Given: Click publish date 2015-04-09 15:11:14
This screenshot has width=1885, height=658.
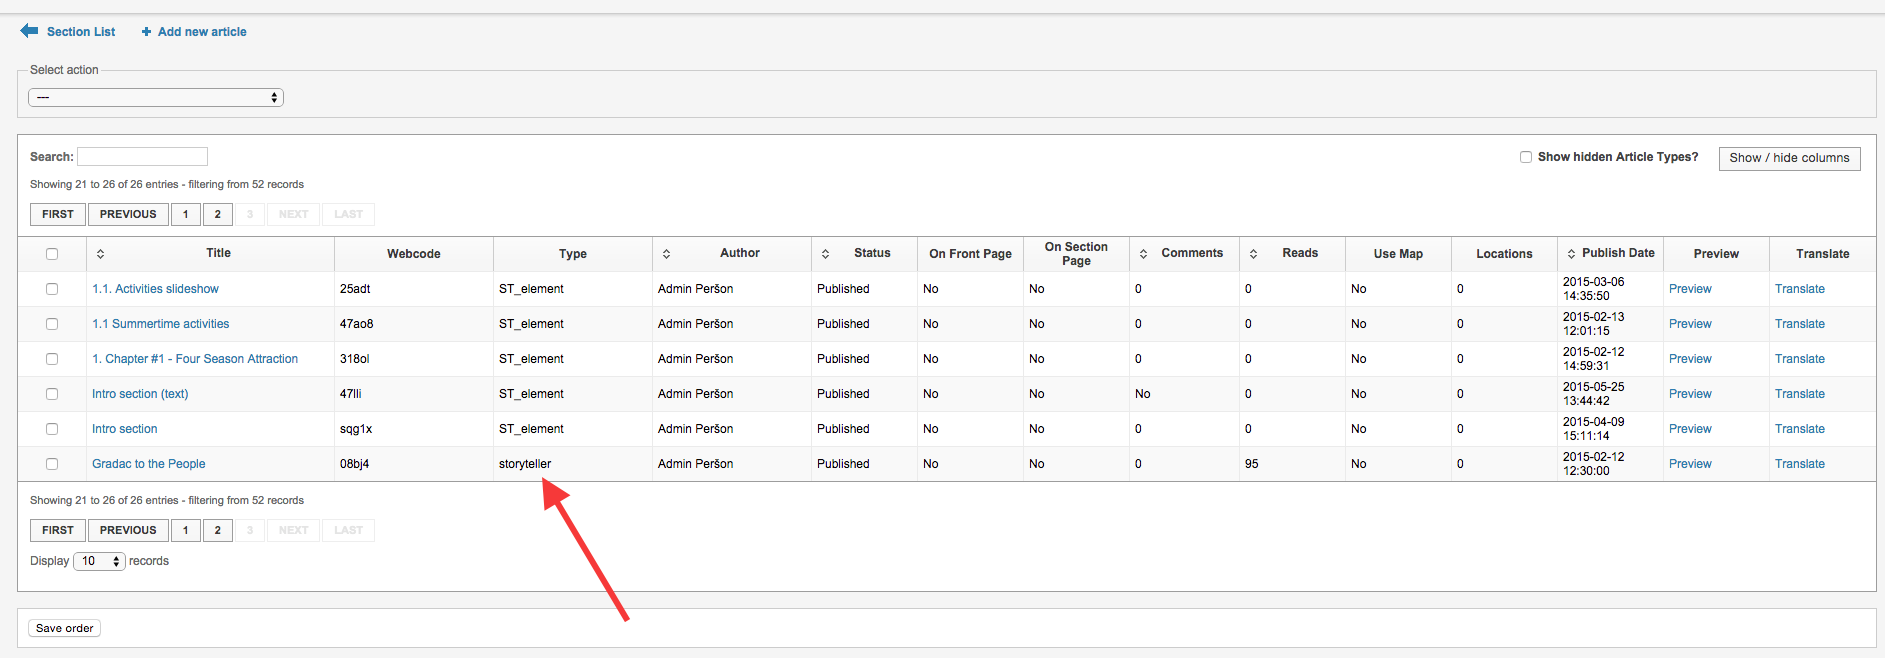Looking at the screenshot, I should pos(1594,429).
